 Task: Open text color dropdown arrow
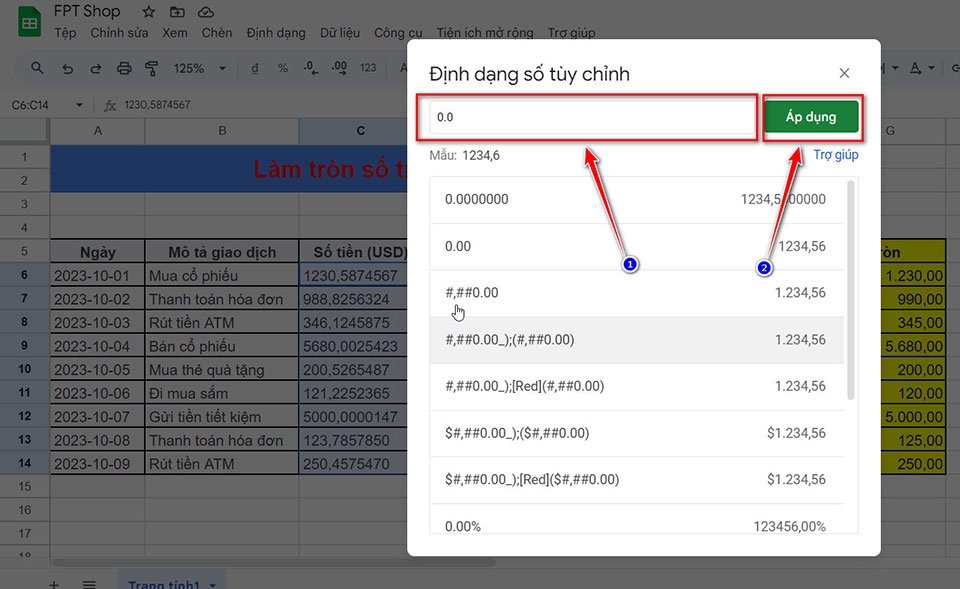tap(931, 68)
